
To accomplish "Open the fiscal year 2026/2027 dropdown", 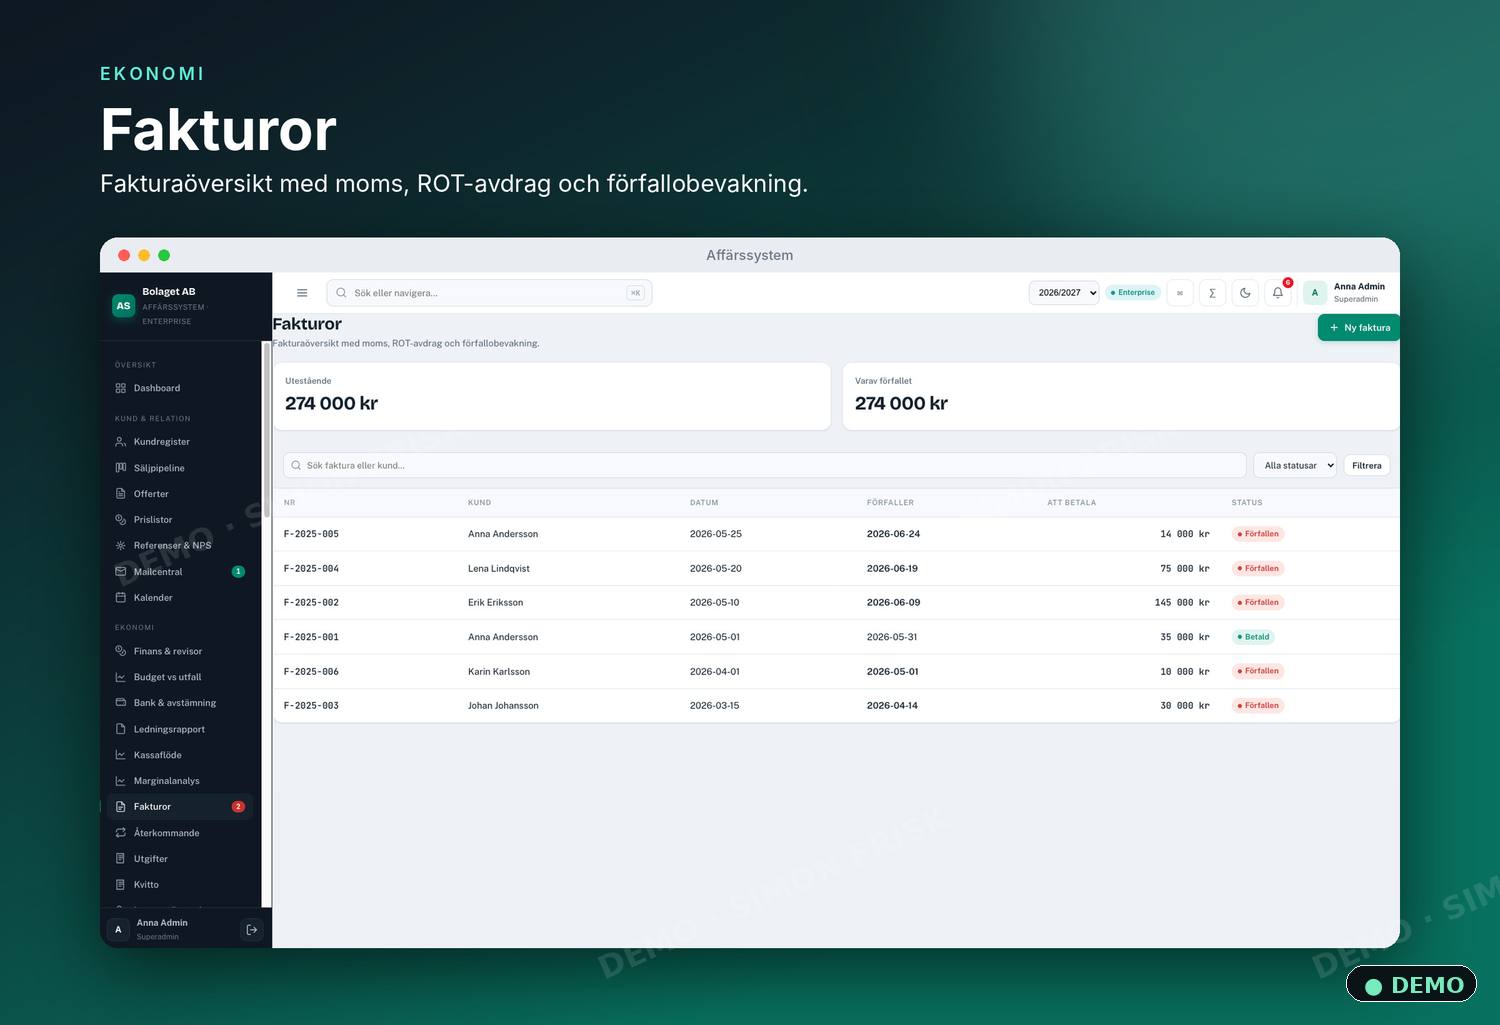I will click(1064, 293).
